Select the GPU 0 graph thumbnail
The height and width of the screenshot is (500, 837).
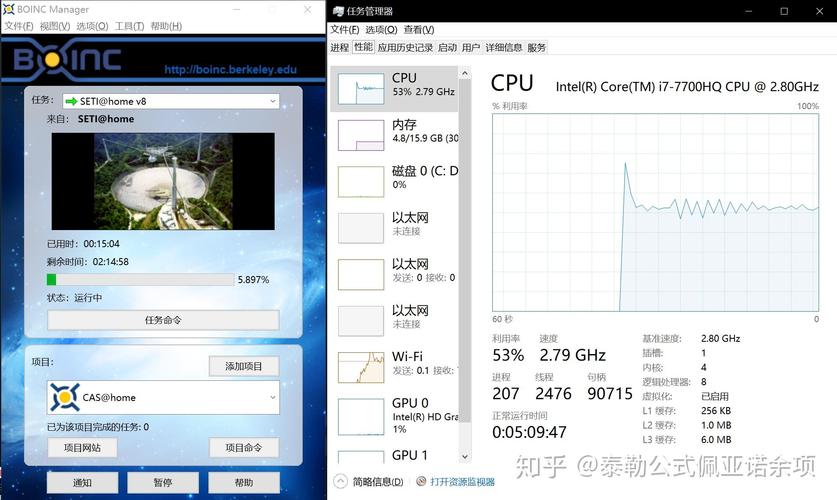click(361, 417)
